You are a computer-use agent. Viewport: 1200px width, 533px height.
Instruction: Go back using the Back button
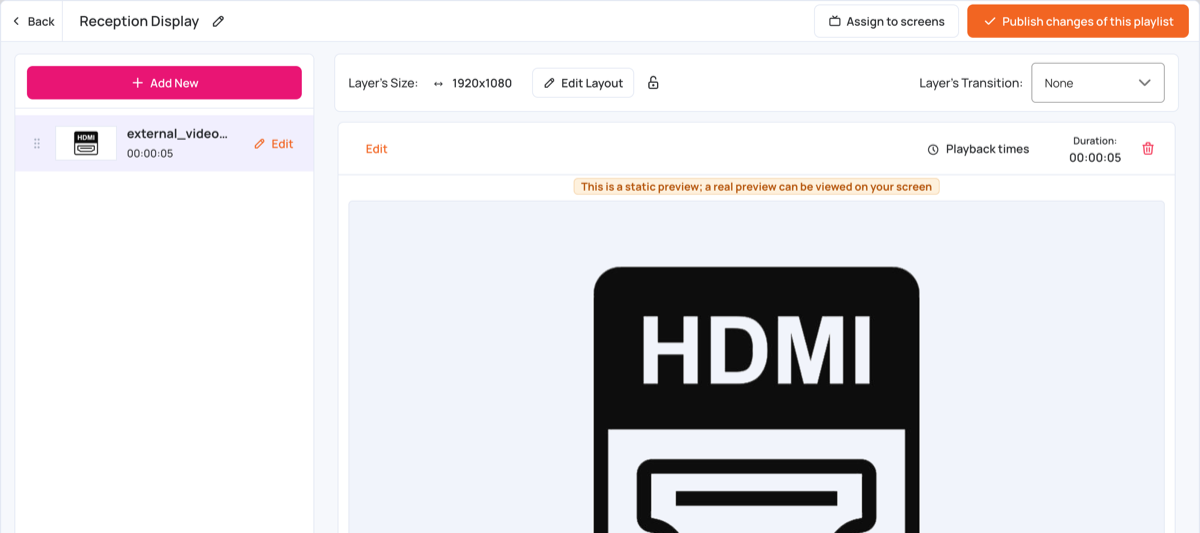33,21
